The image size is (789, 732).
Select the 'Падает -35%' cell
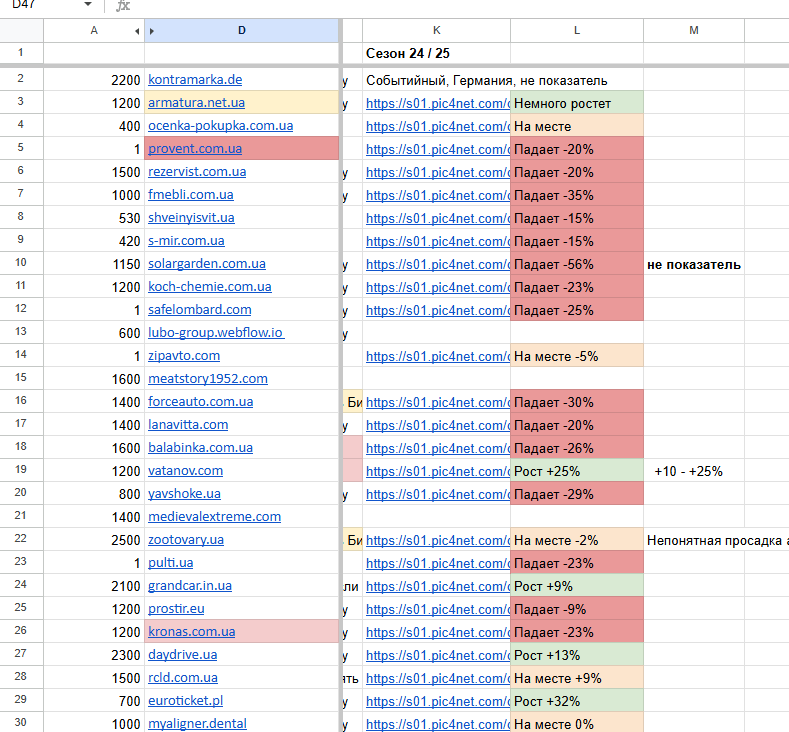[577, 195]
